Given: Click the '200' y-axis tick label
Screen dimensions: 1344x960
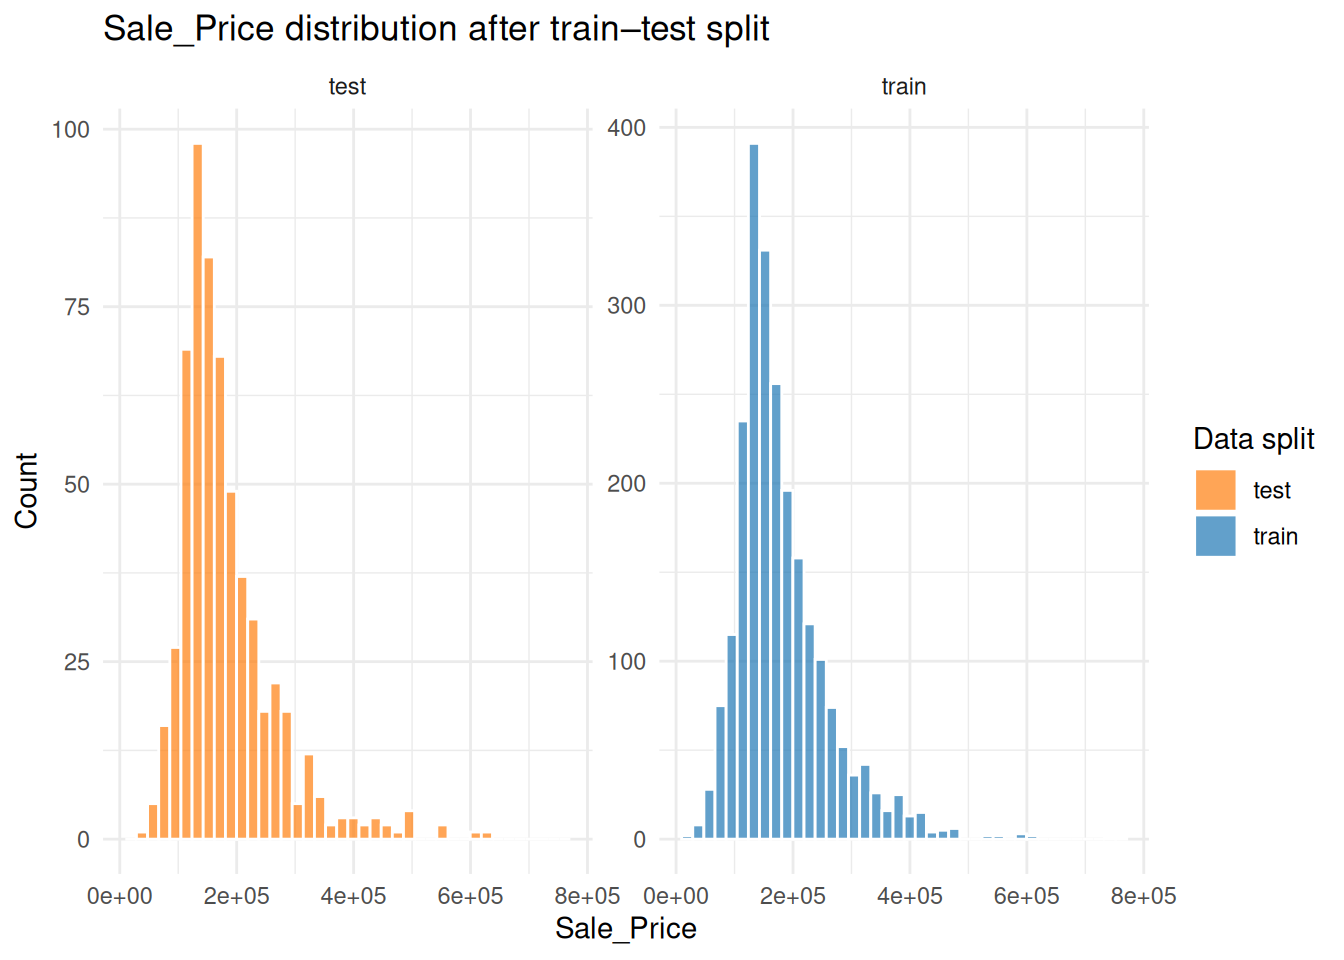Looking at the screenshot, I should (x=627, y=484).
